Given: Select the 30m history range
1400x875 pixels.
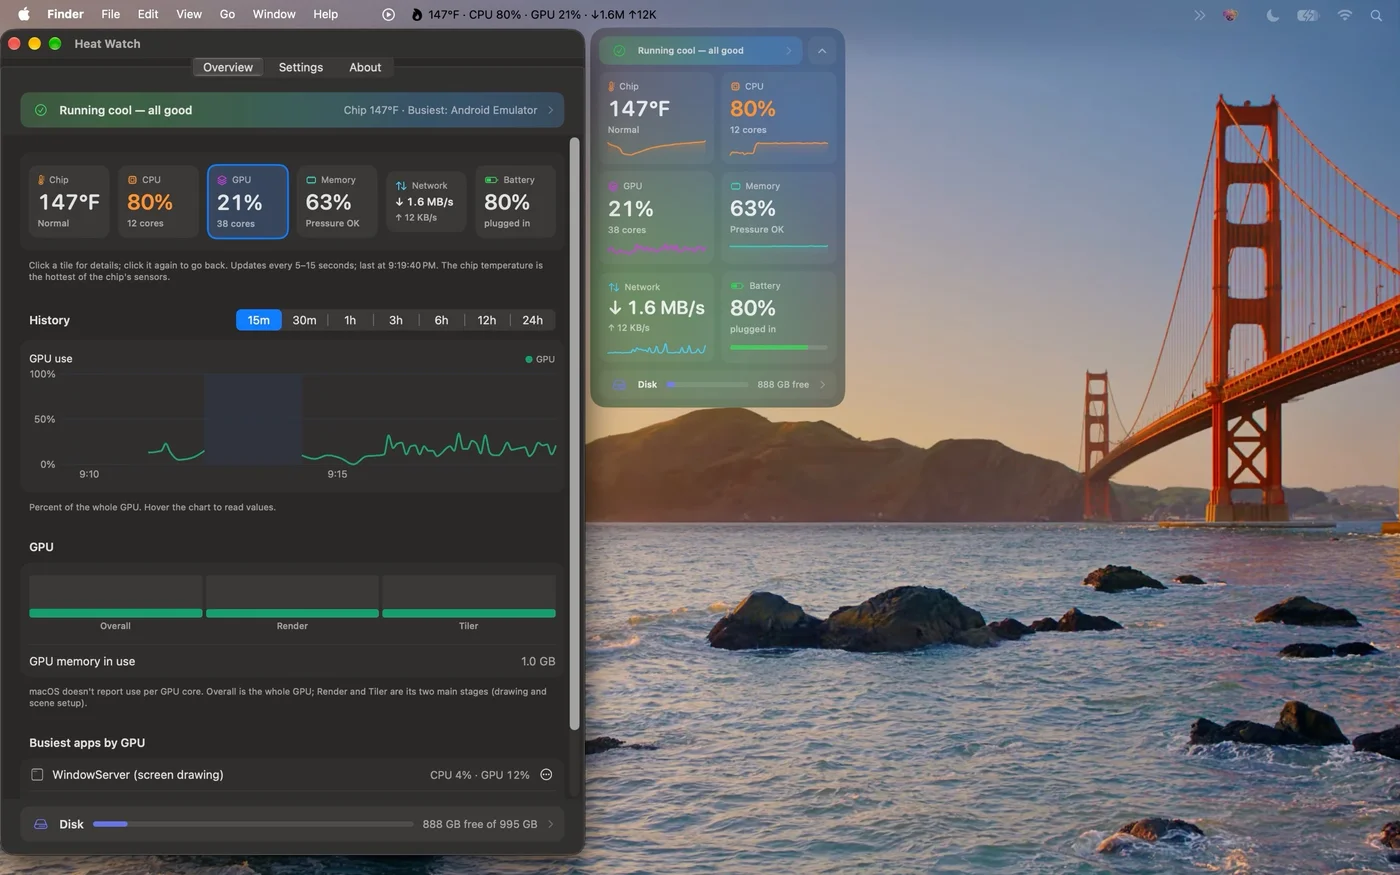Looking at the screenshot, I should (304, 320).
